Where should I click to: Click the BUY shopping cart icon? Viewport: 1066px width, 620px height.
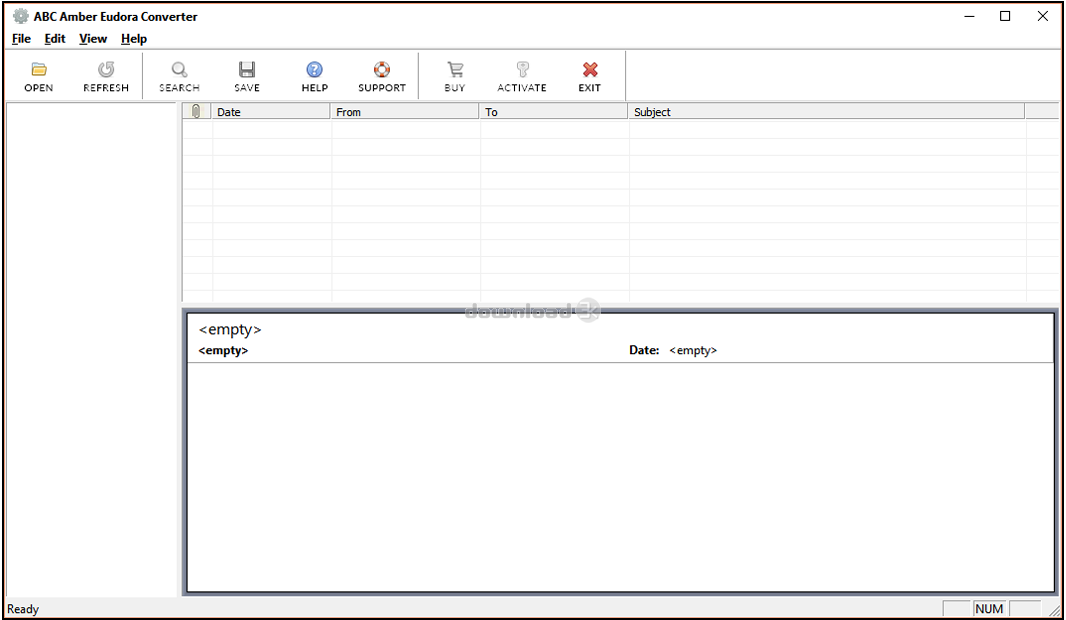point(455,77)
